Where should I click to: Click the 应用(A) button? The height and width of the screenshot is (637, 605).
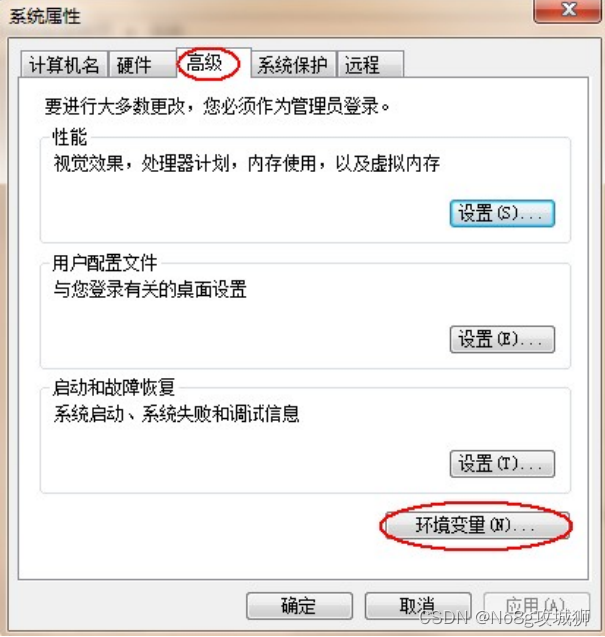(x=536, y=606)
